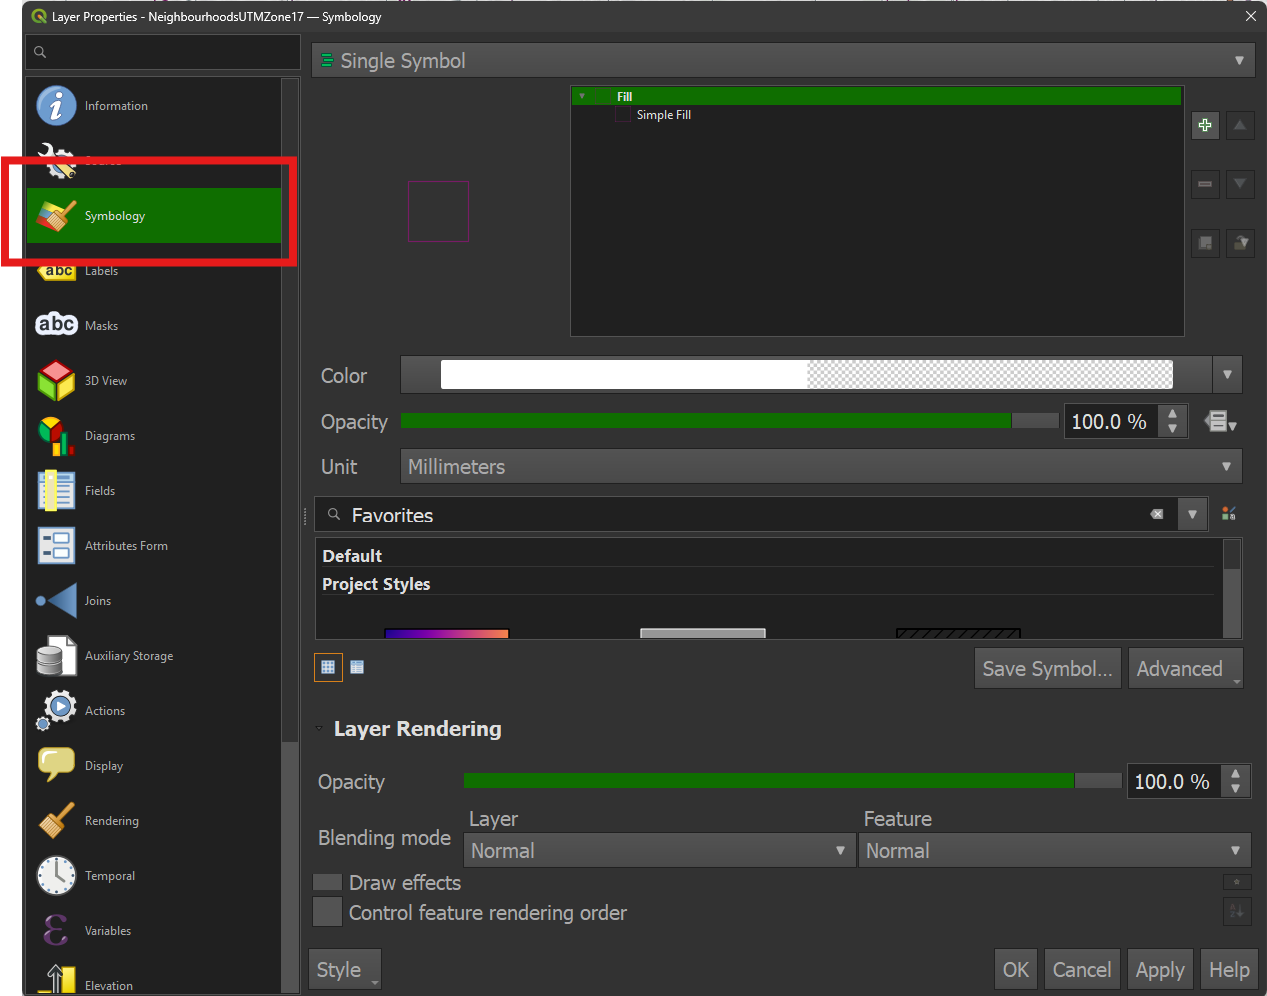Switch to the Masks tab
This screenshot has height=996, width=1267.
click(154, 325)
